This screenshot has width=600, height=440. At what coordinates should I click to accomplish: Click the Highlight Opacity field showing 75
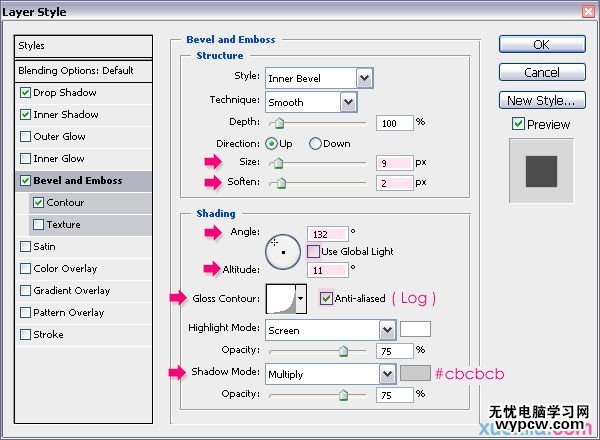click(395, 351)
